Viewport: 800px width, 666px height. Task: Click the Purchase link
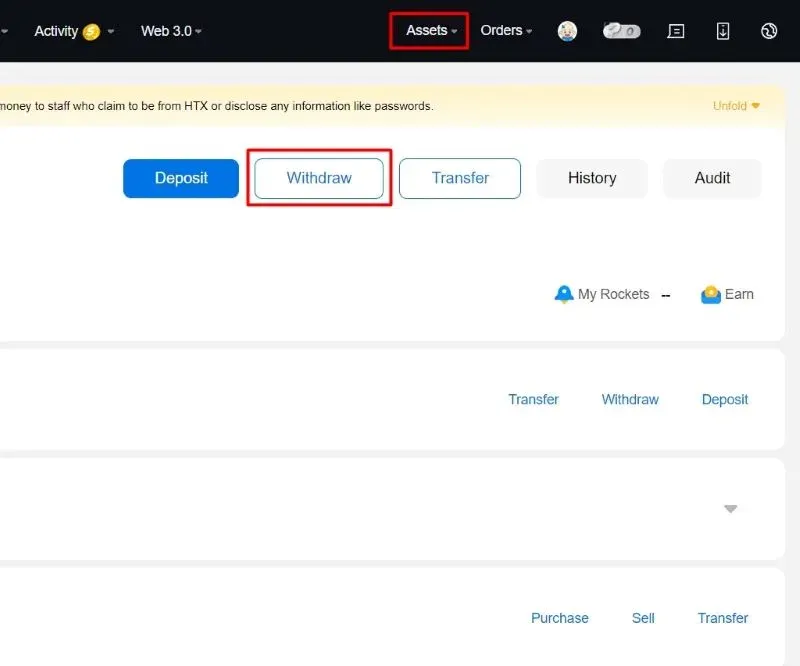[559, 618]
